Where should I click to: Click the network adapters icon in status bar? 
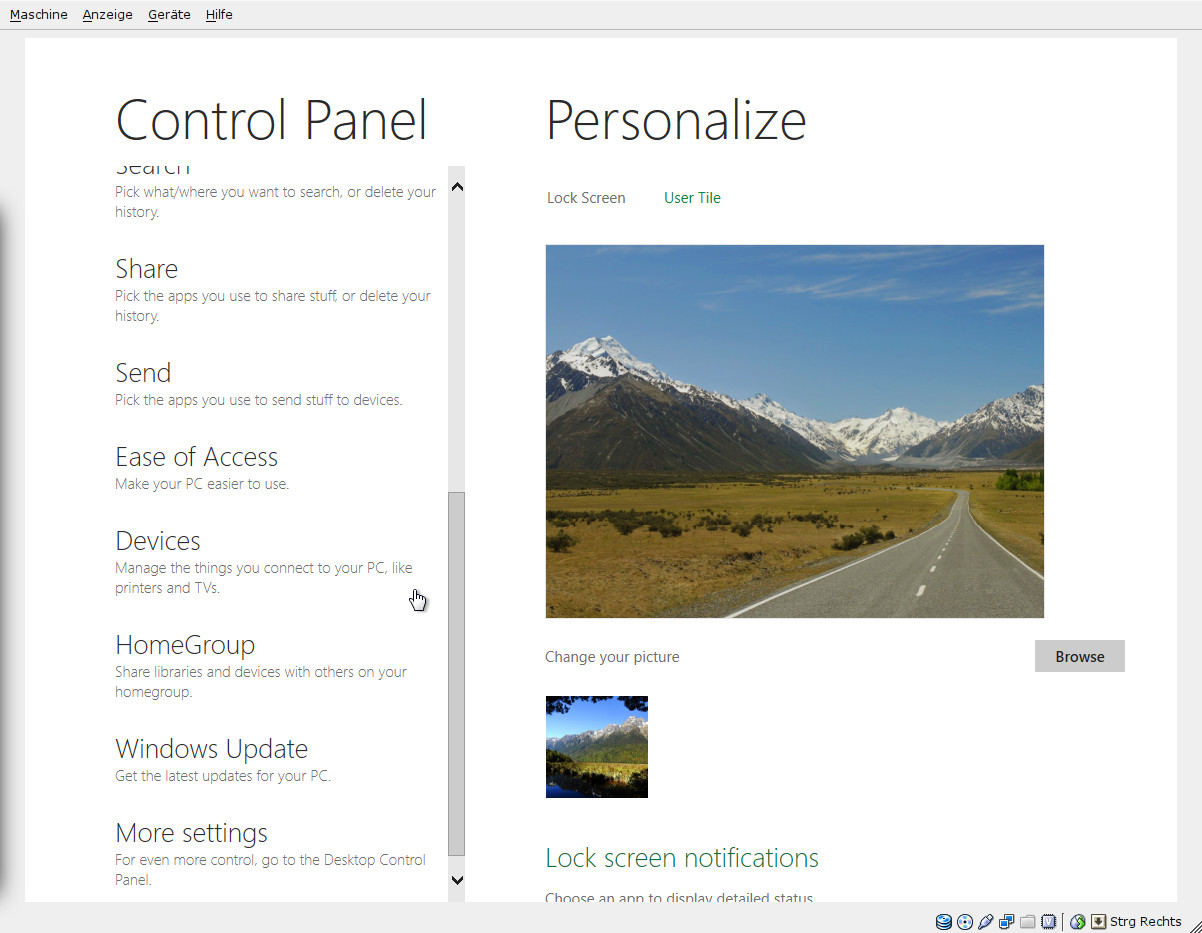(1006, 922)
